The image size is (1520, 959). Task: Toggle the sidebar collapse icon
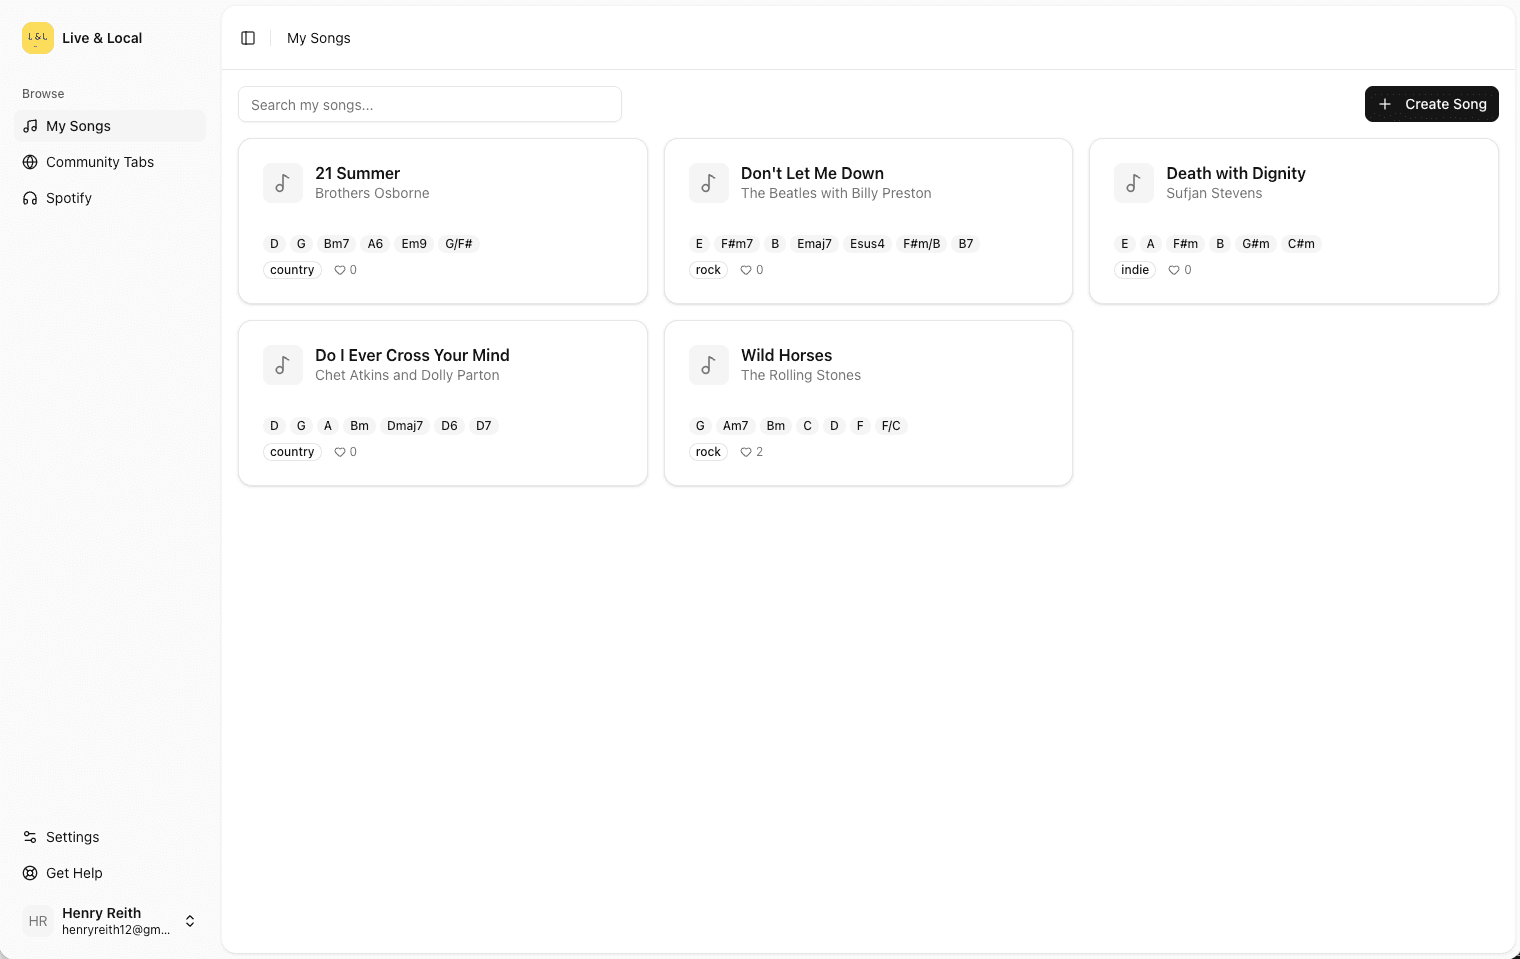248,37
